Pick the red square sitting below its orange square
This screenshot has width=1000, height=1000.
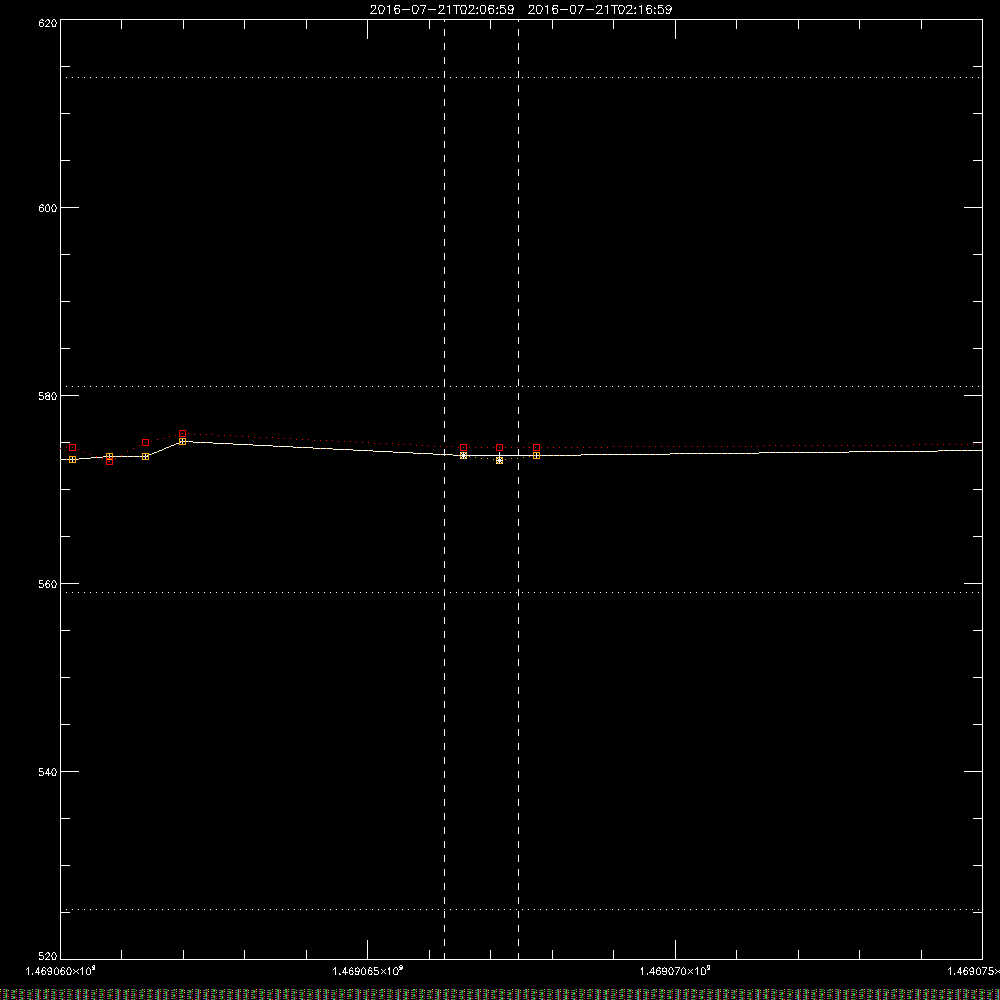point(110,461)
